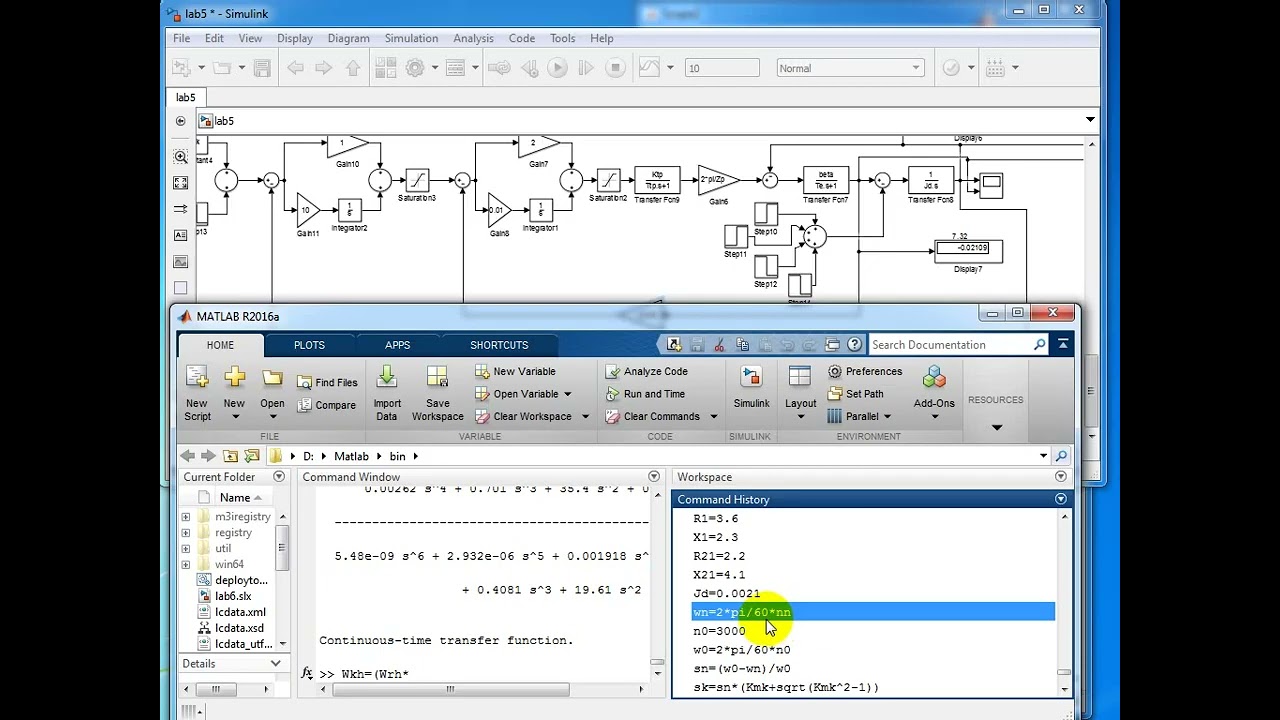Click the Simulink model configuration gear icon
The height and width of the screenshot is (720, 1280).
coord(415,68)
